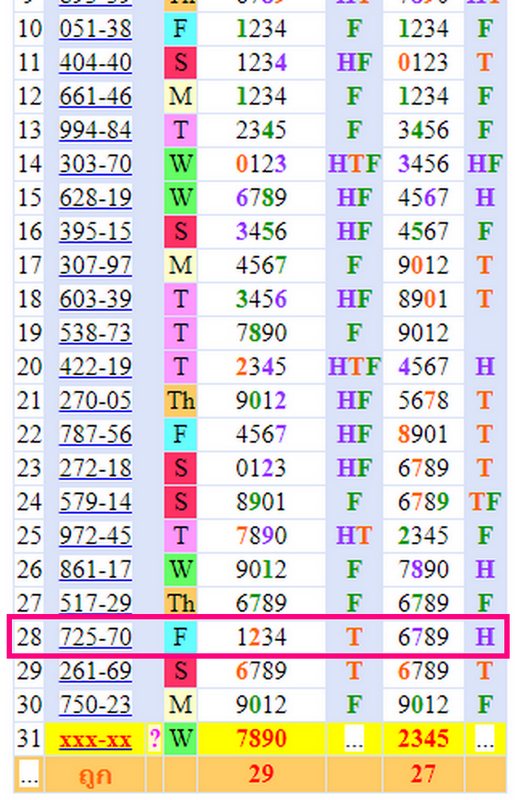Click 2345 in the first number column, row 13
517x800 pixels.
[x=261, y=130]
